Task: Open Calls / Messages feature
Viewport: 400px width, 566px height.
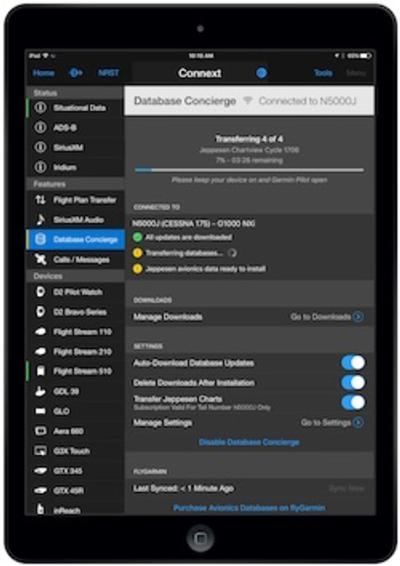Action: coord(75,259)
